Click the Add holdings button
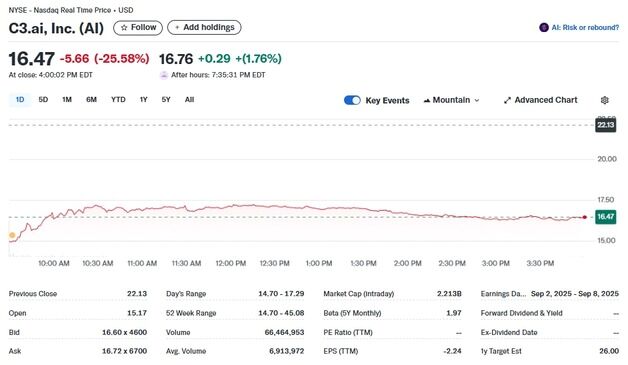This screenshot has height=365, width=628. coord(204,28)
